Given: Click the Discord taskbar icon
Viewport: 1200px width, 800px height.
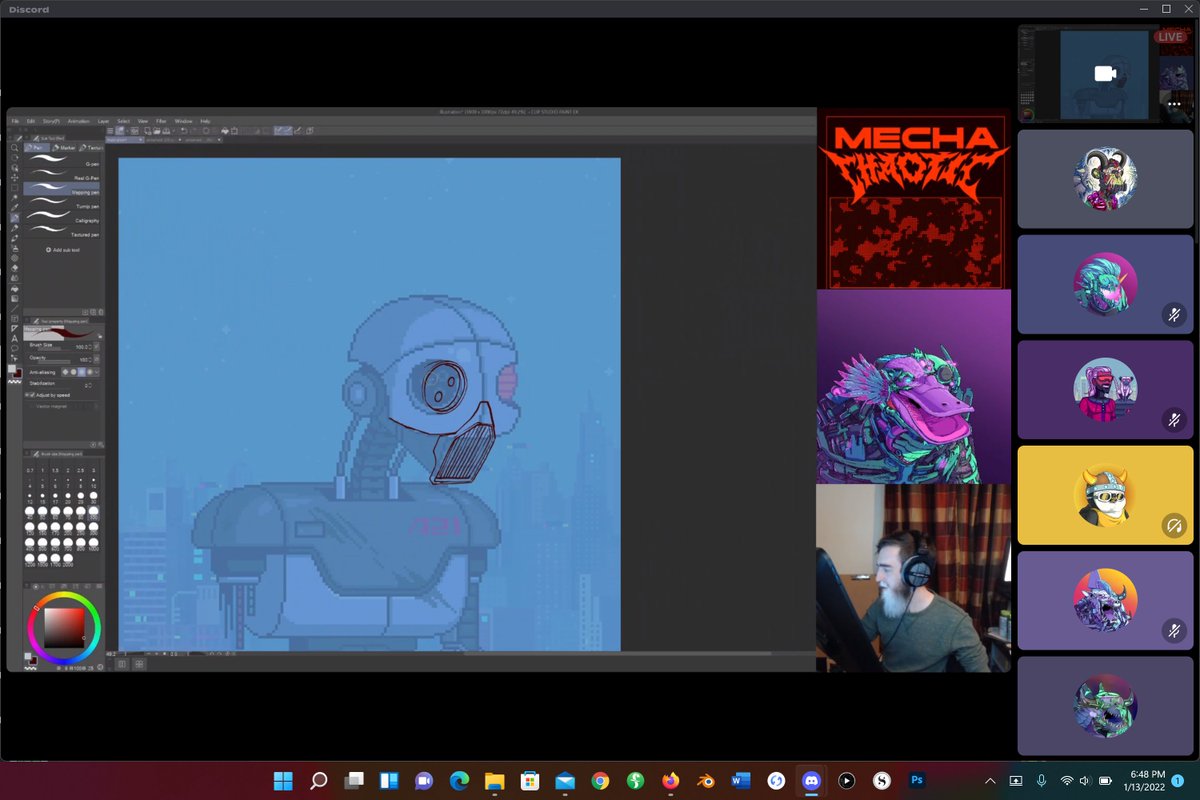Looking at the screenshot, I should (809, 780).
